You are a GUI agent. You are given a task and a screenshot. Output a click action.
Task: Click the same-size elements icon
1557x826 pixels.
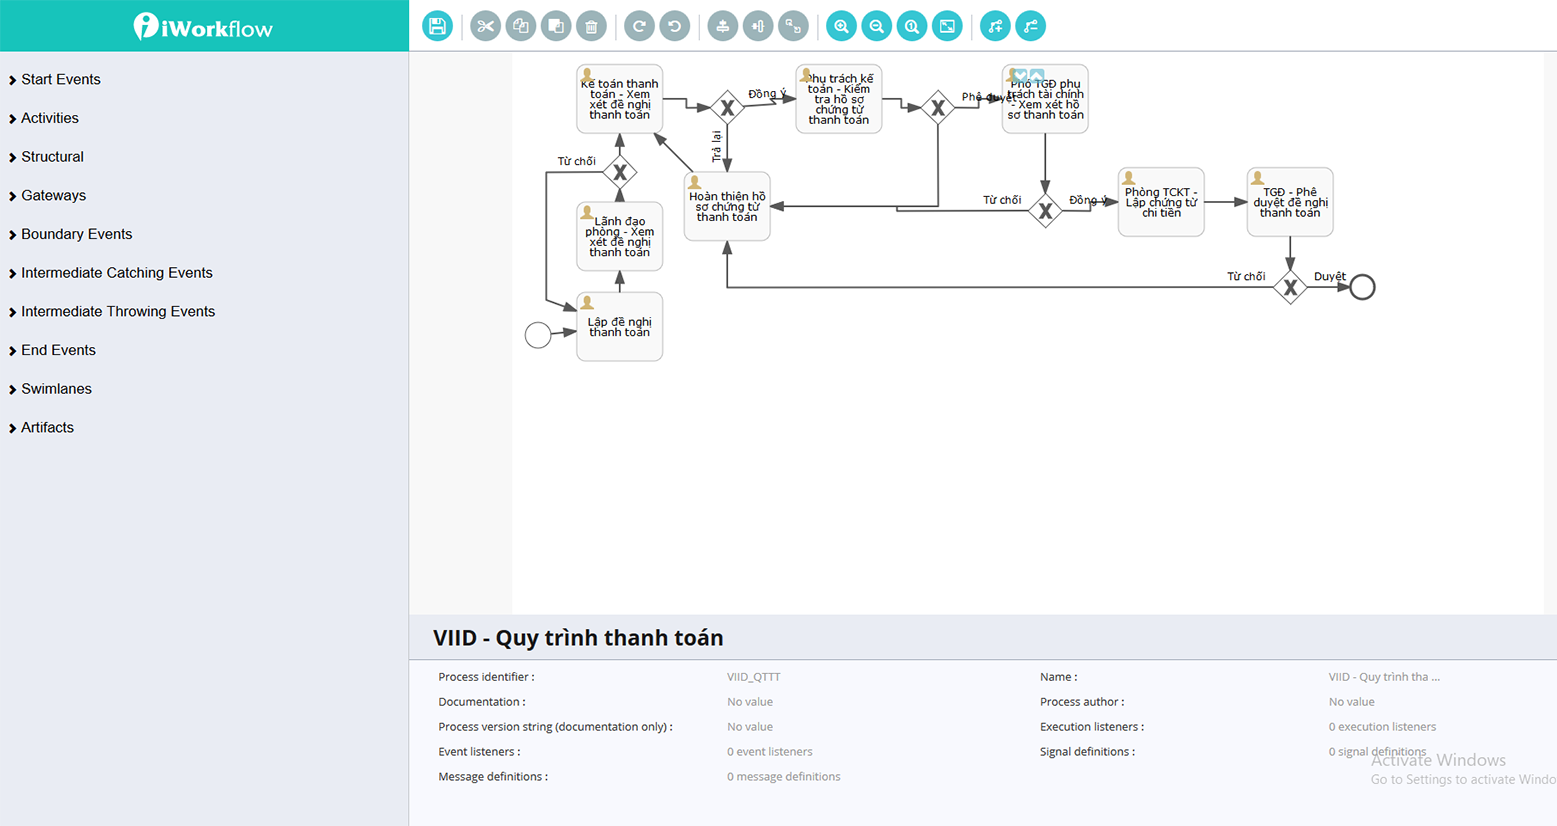[793, 26]
